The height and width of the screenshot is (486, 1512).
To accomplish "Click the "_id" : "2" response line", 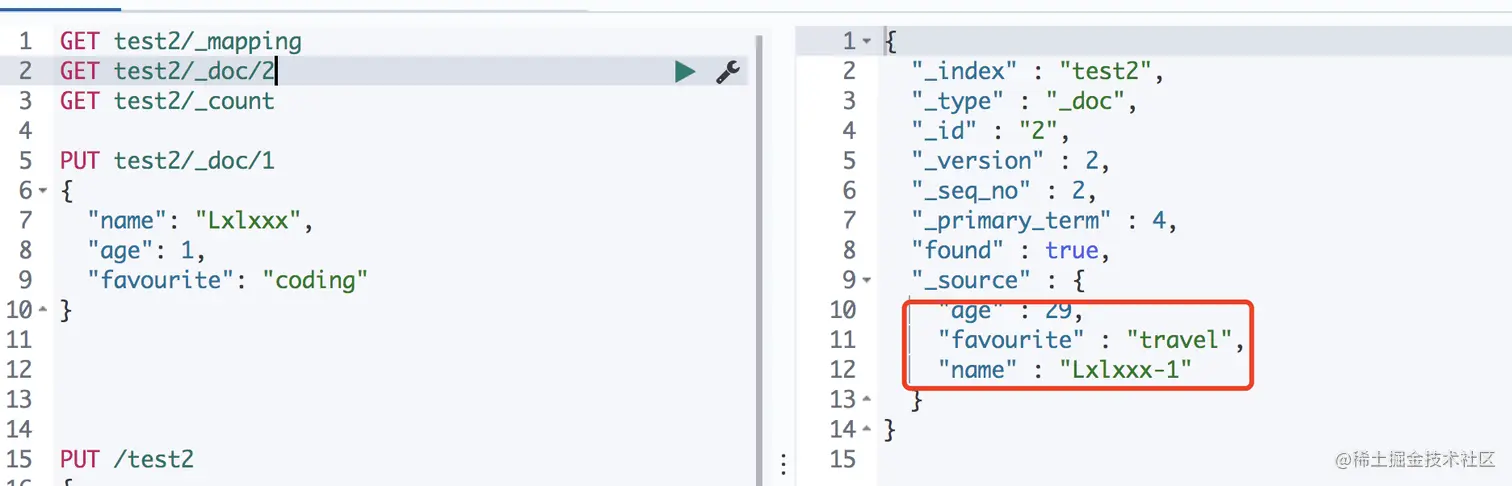I will [x=991, y=131].
